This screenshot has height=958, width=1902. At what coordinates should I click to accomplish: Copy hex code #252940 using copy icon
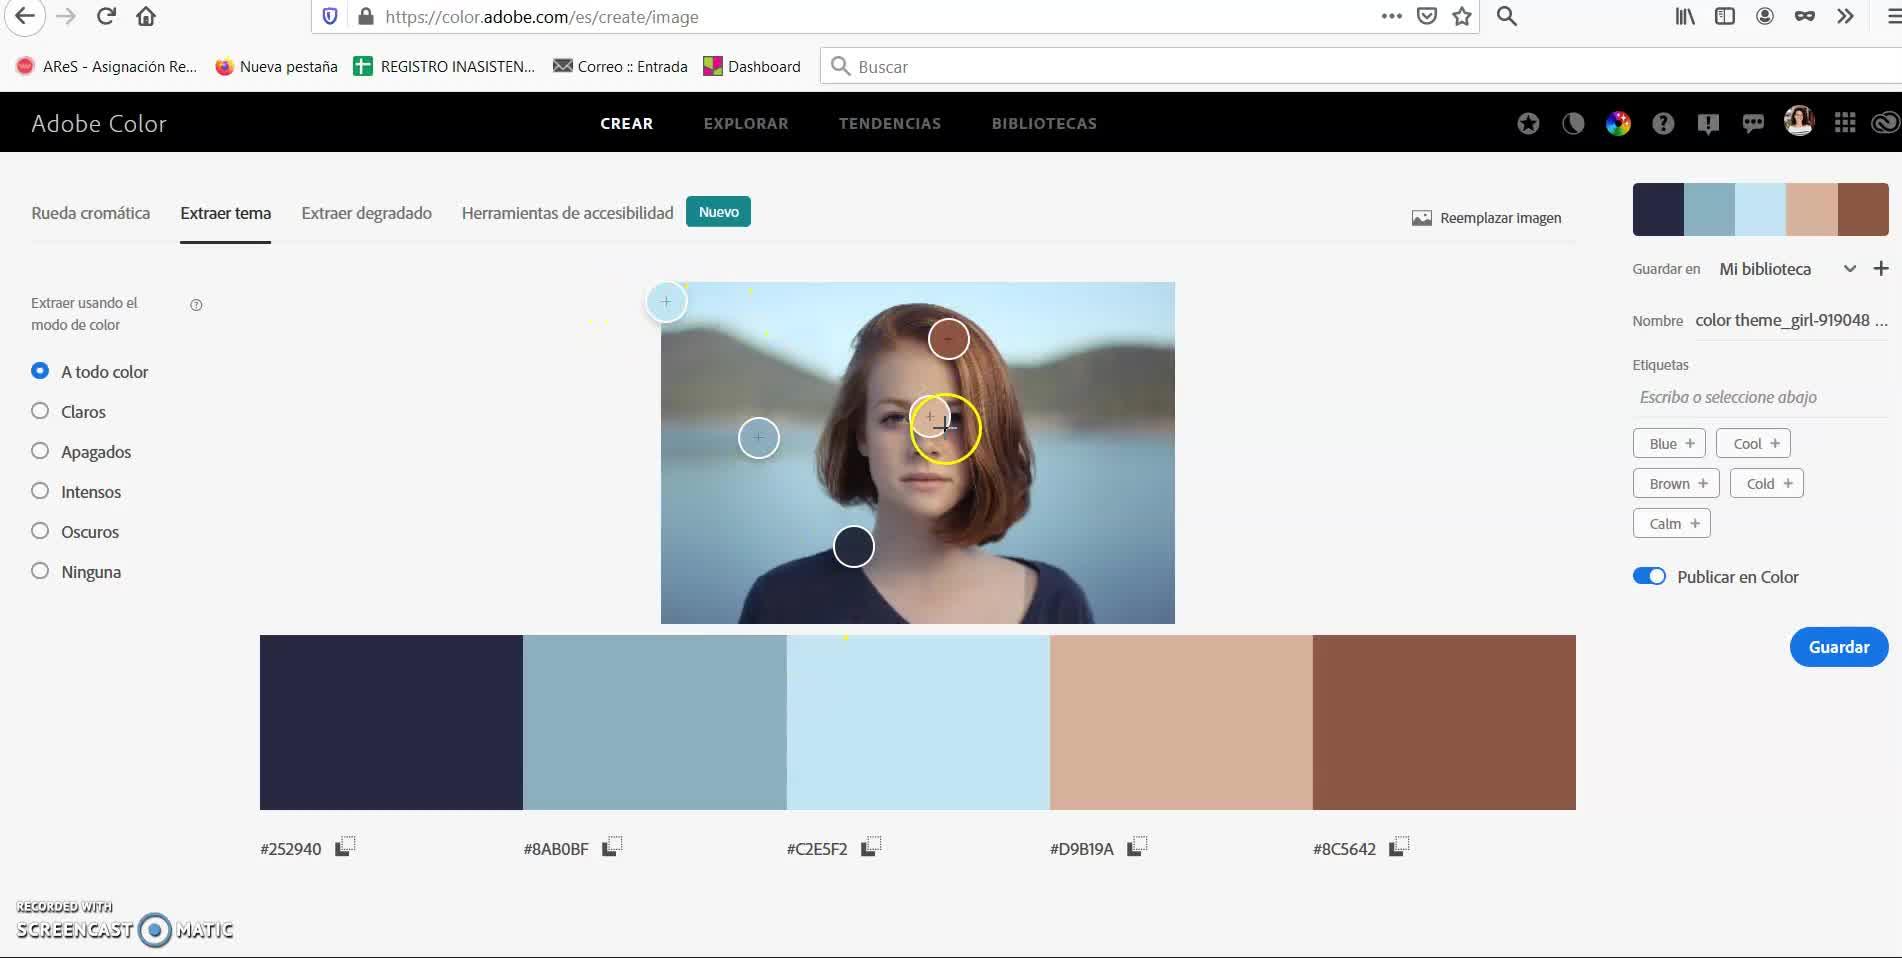tap(344, 847)
